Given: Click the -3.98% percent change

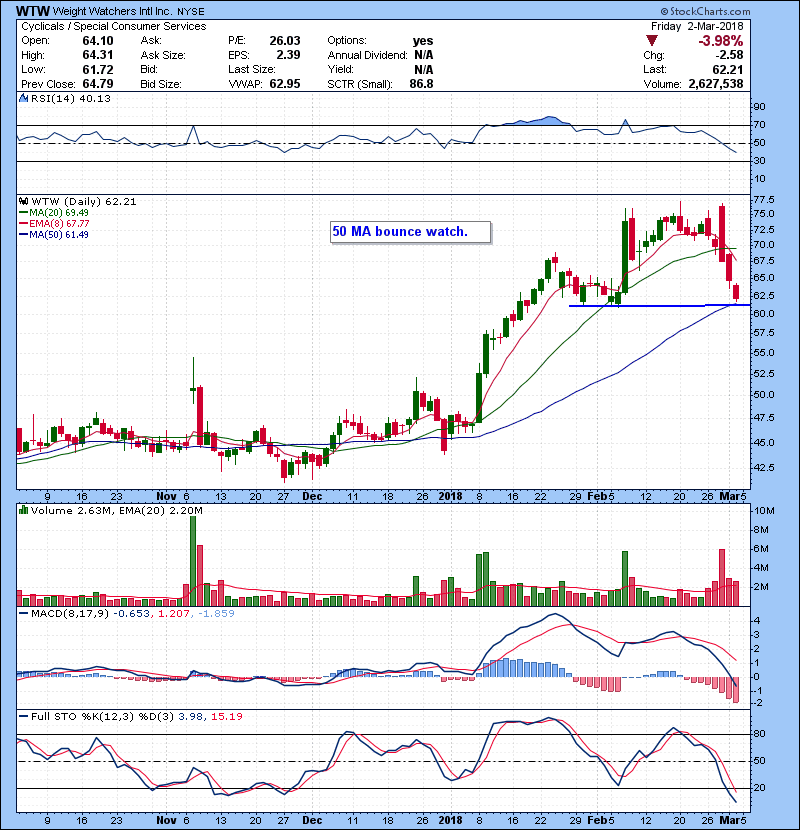Looking at the screenshot, I should pos(721,41).
